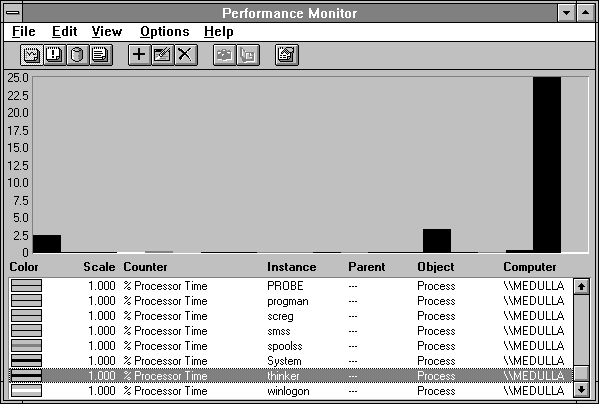600x404 pixels.
Task: Click the color swatch for thinker
Action: (26, 376)
